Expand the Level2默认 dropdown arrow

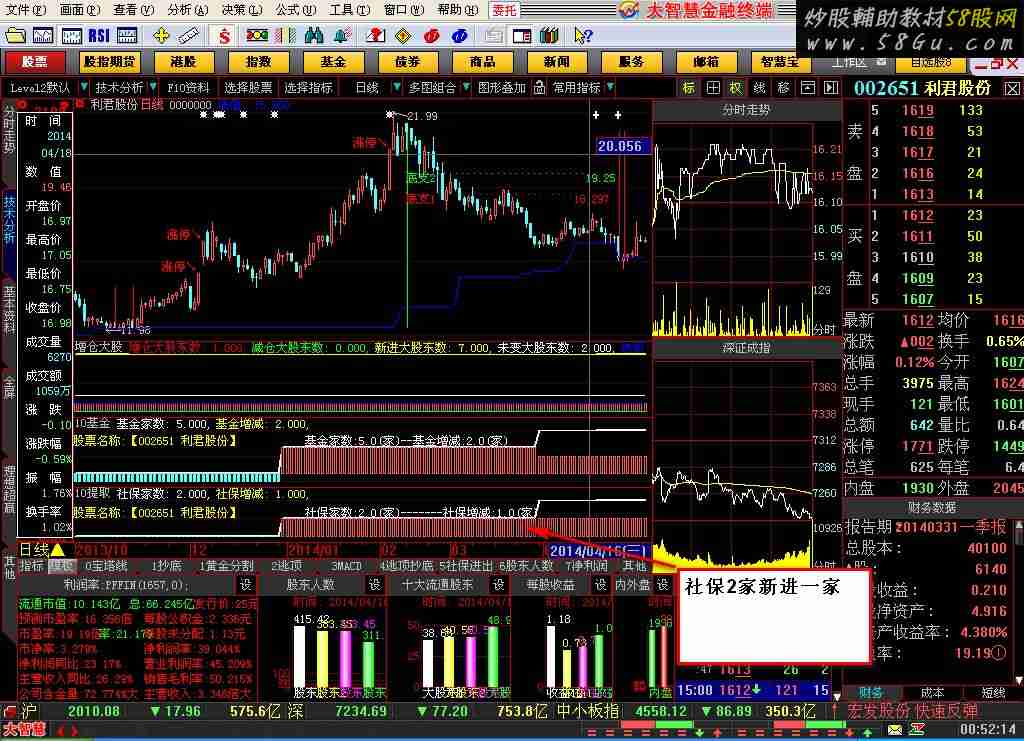(84, 87)
